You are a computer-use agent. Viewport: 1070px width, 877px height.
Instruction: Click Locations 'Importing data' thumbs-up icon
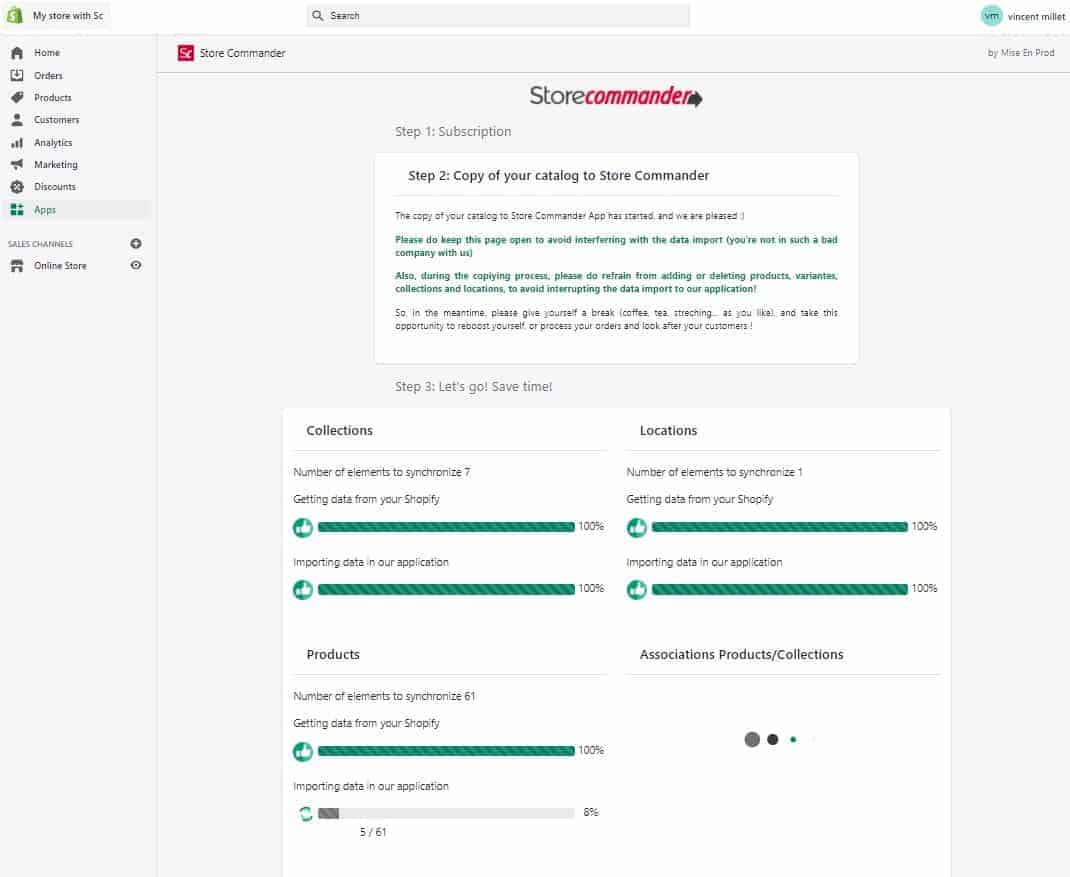pos(637,589)
